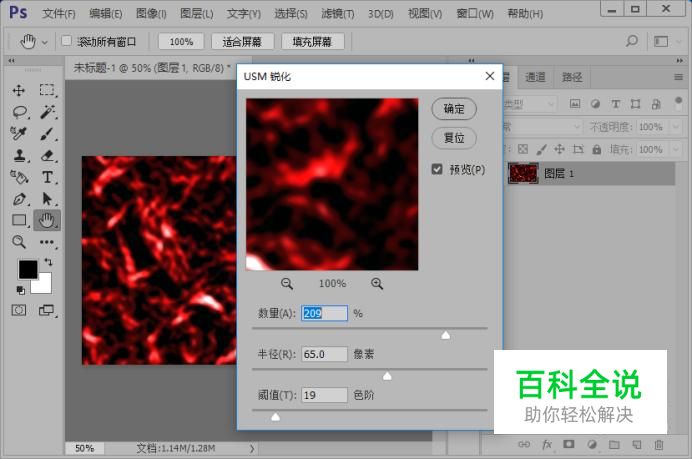This screenshot has width=692, height=459.
Task: Swap foreground and background colors
Action: pyautogui.click(x=48, y=262)
